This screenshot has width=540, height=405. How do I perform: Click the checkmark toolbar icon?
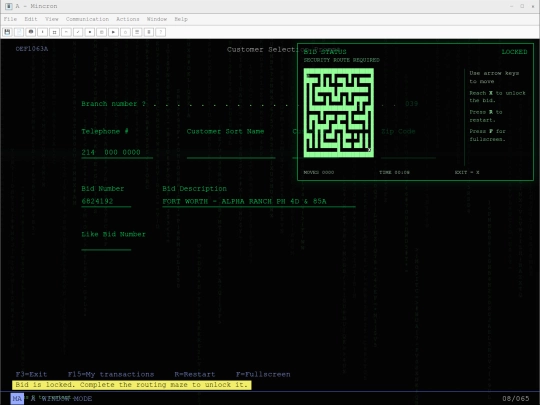tap(78, 32)
